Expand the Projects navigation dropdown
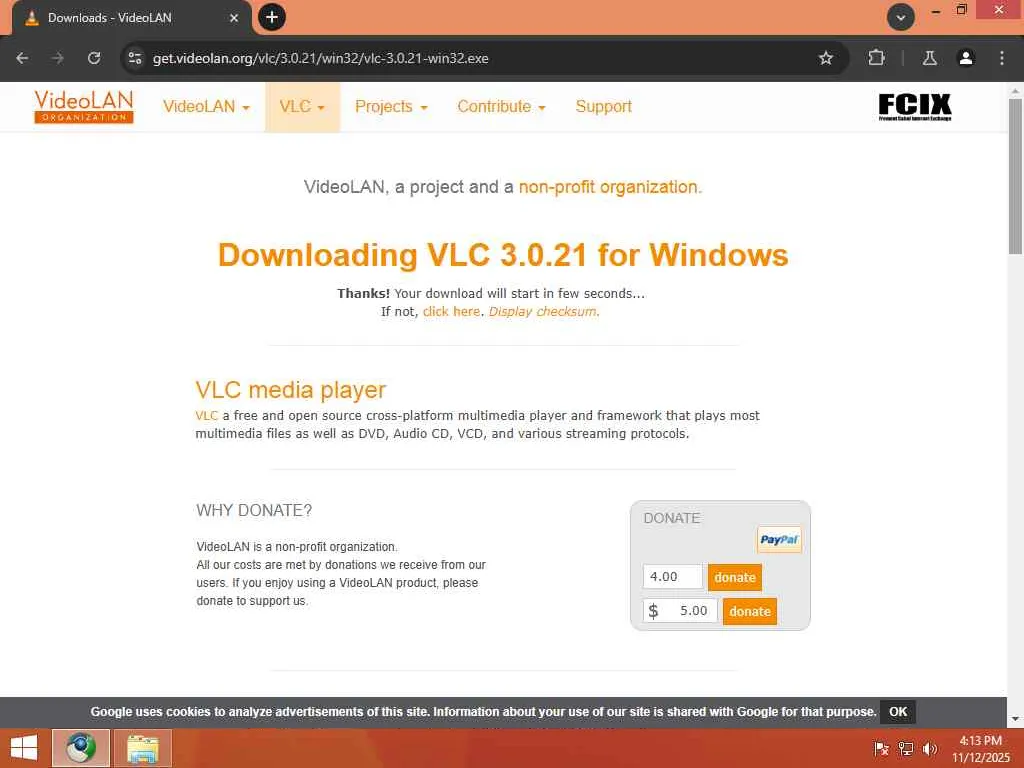This screenshot has width=1024, height=768. tap(391, 106)
